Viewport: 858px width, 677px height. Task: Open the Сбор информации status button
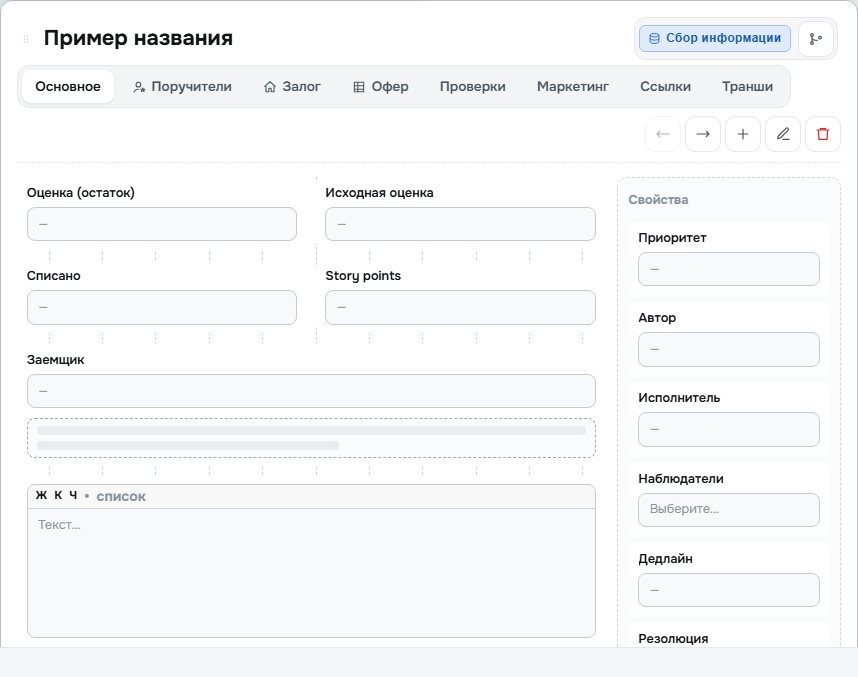click(x=715, y=39)
